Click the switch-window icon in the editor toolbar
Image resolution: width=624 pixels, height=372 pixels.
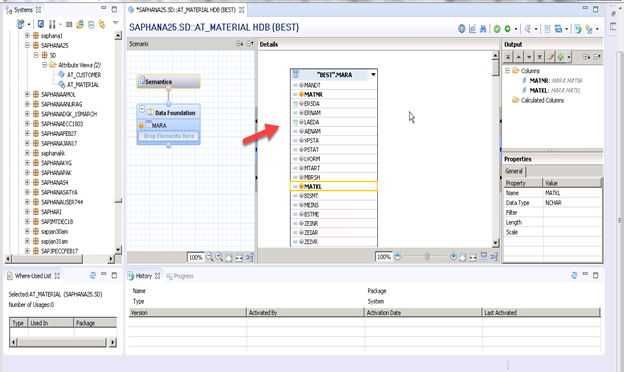[558, 29]
